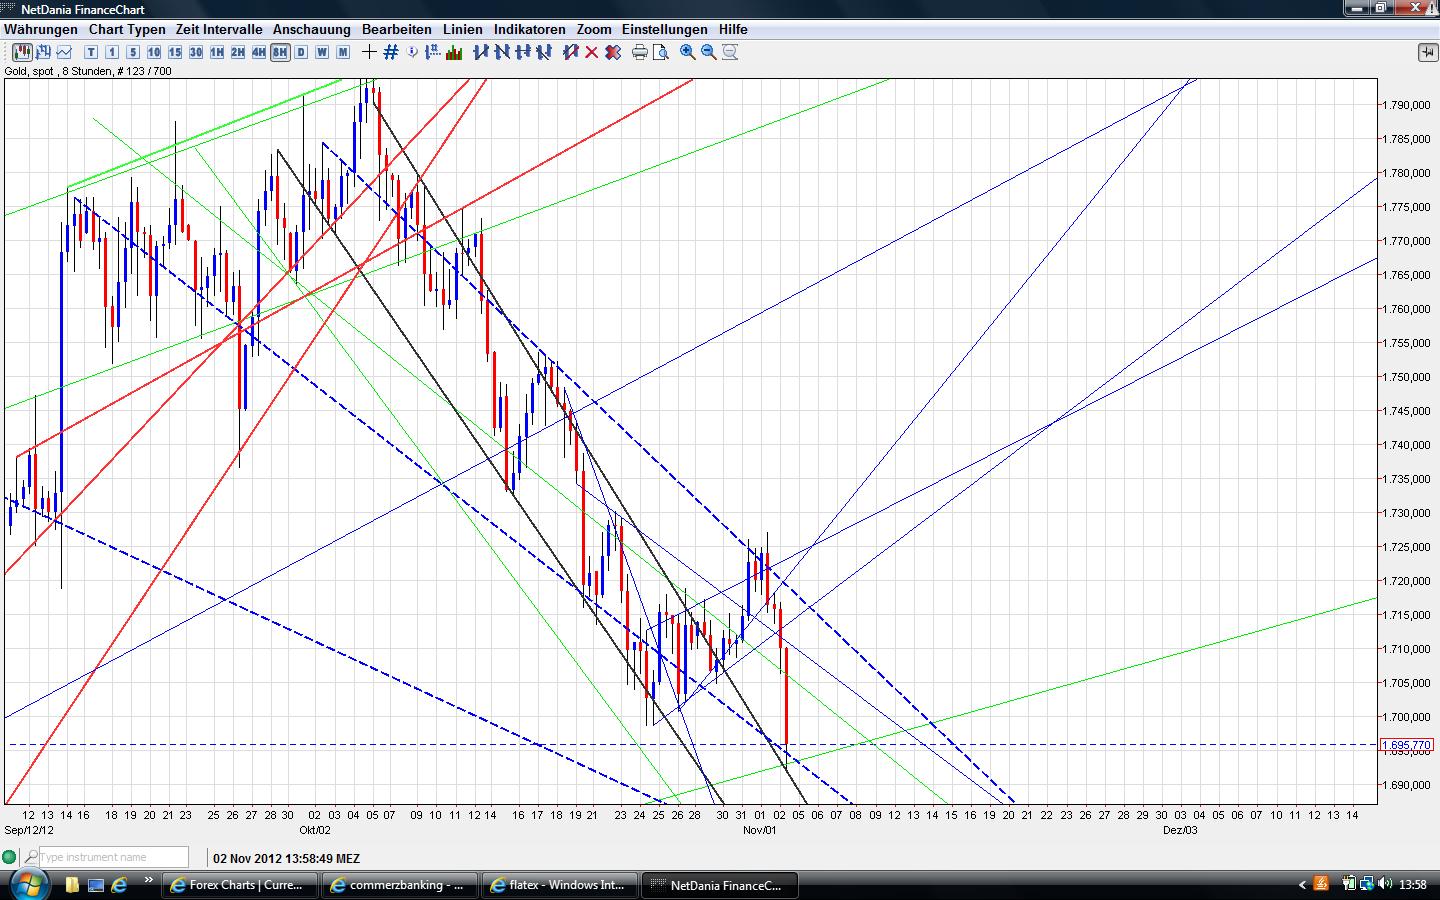1440x900 pixels.
Task: Open the Chart Typen menu
Action: [127, 30]
